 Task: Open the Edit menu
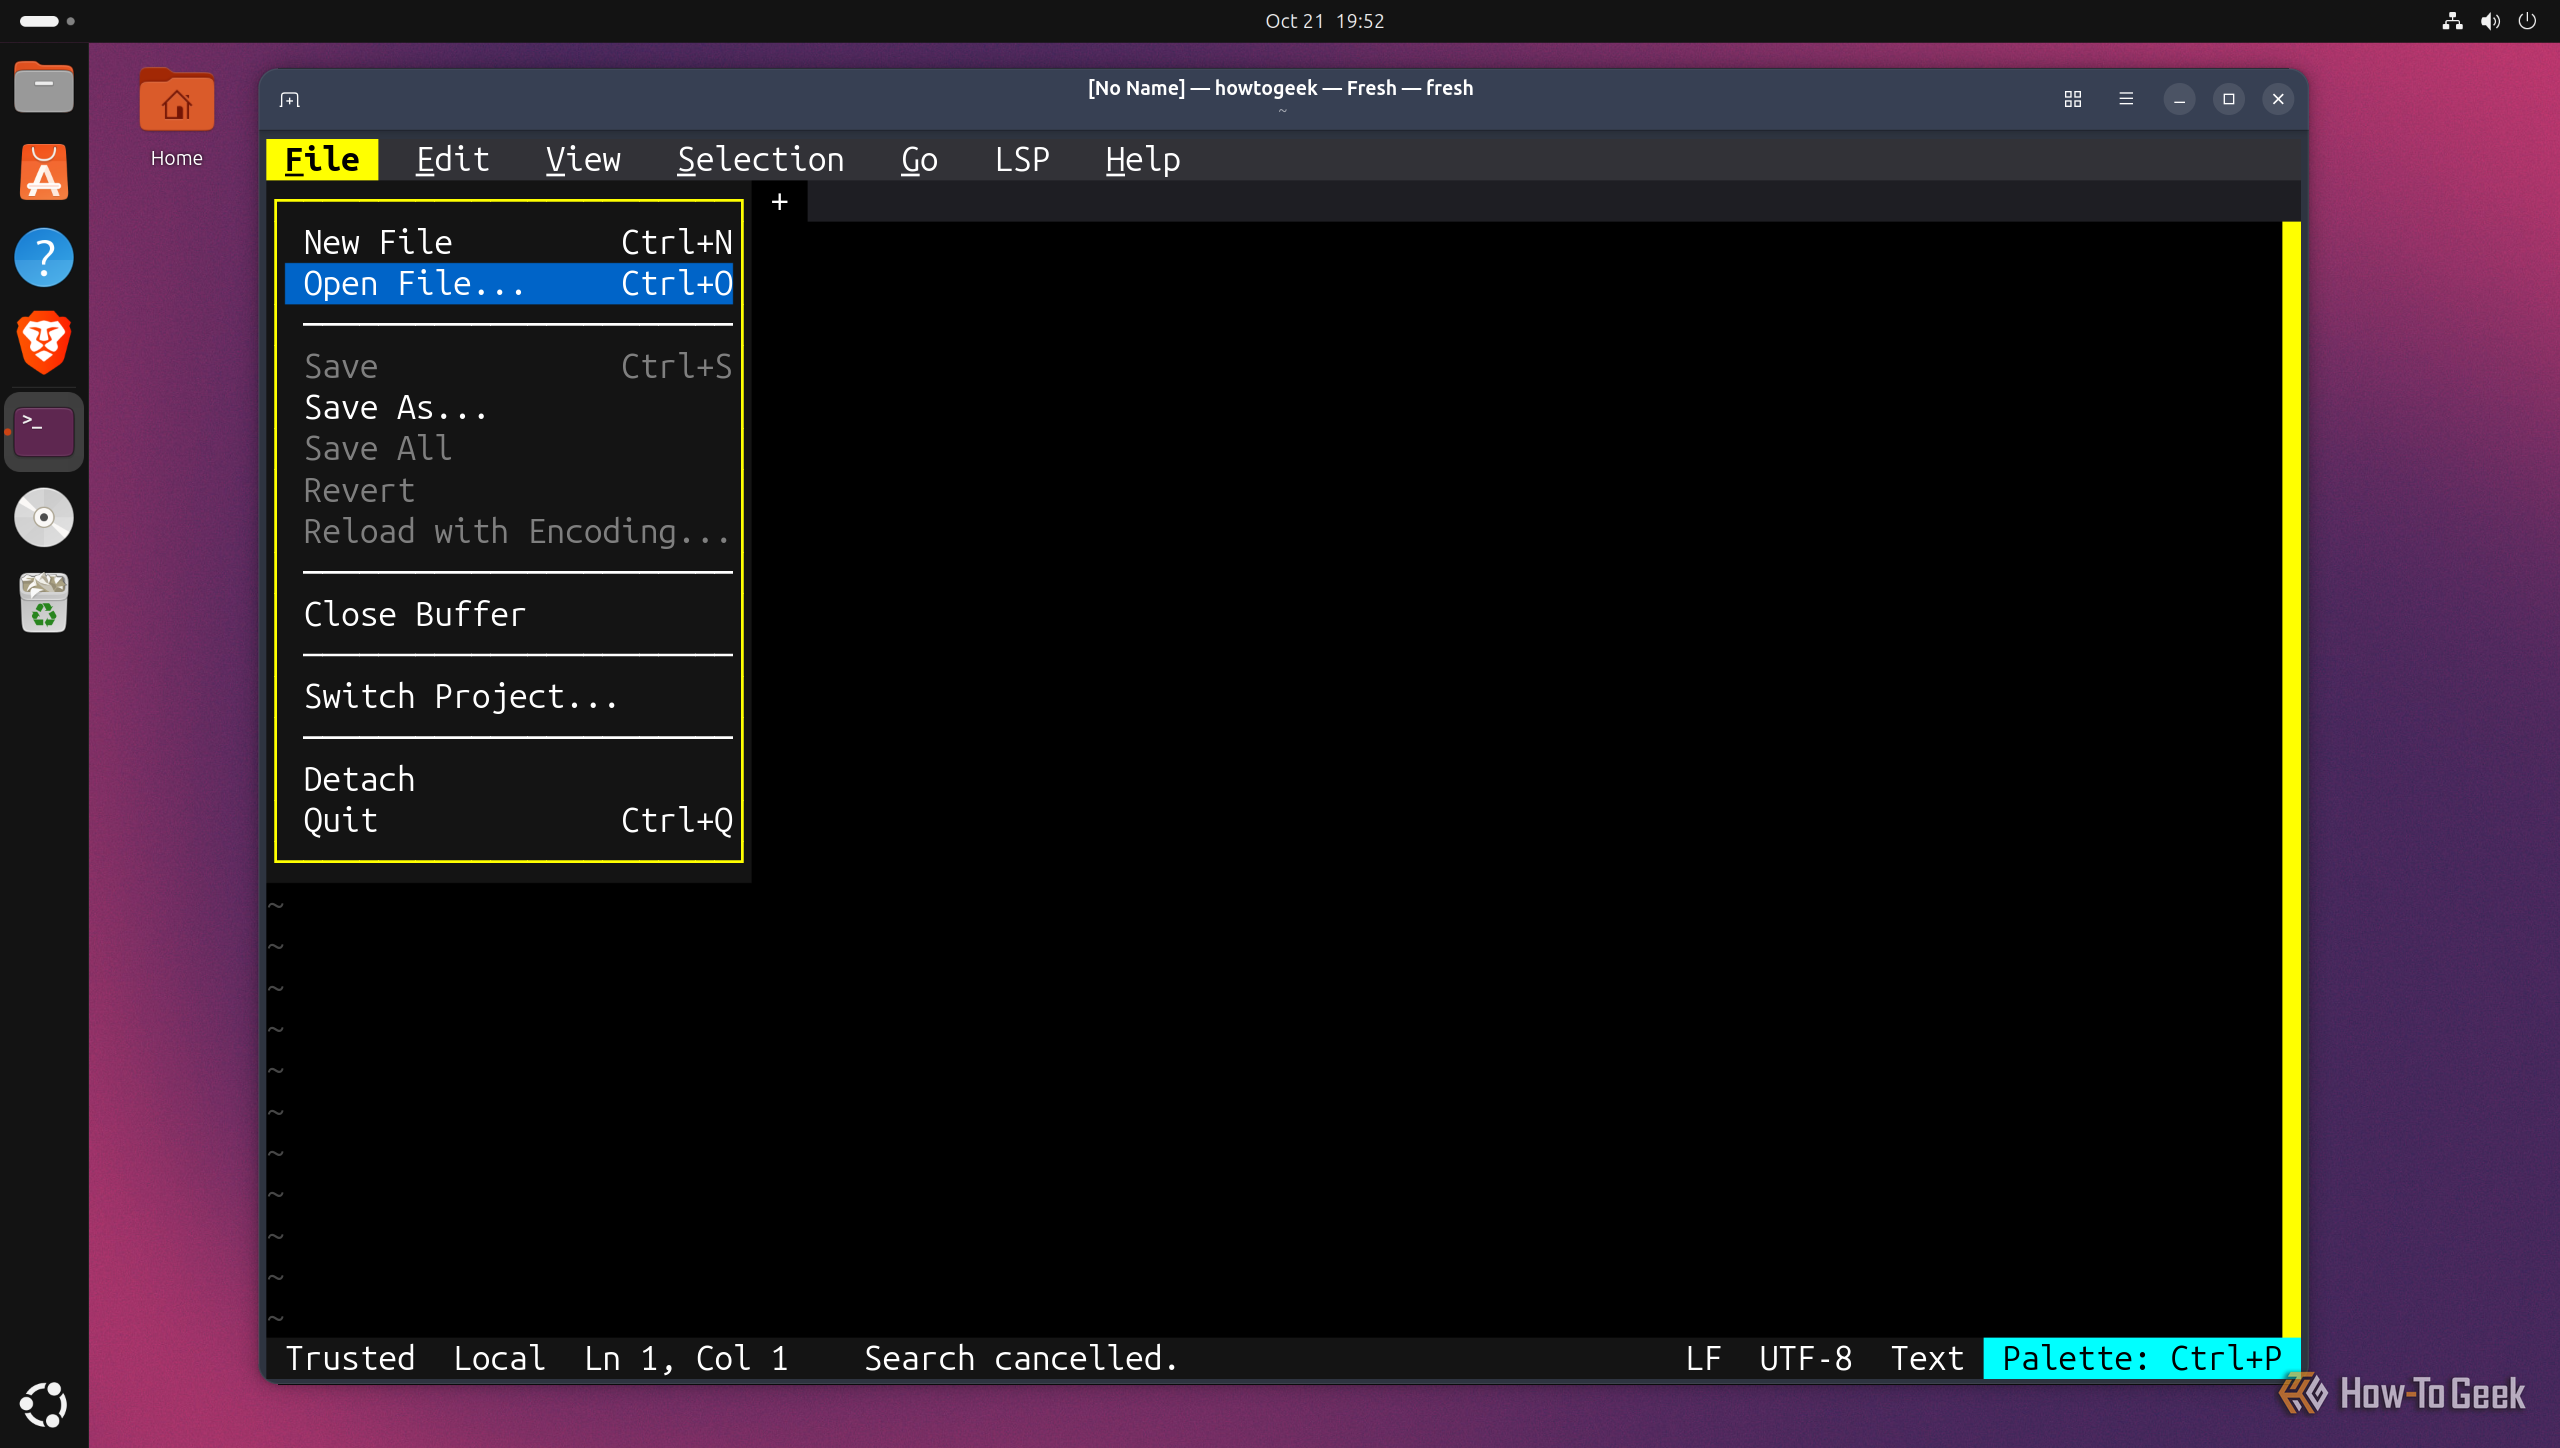453,159
